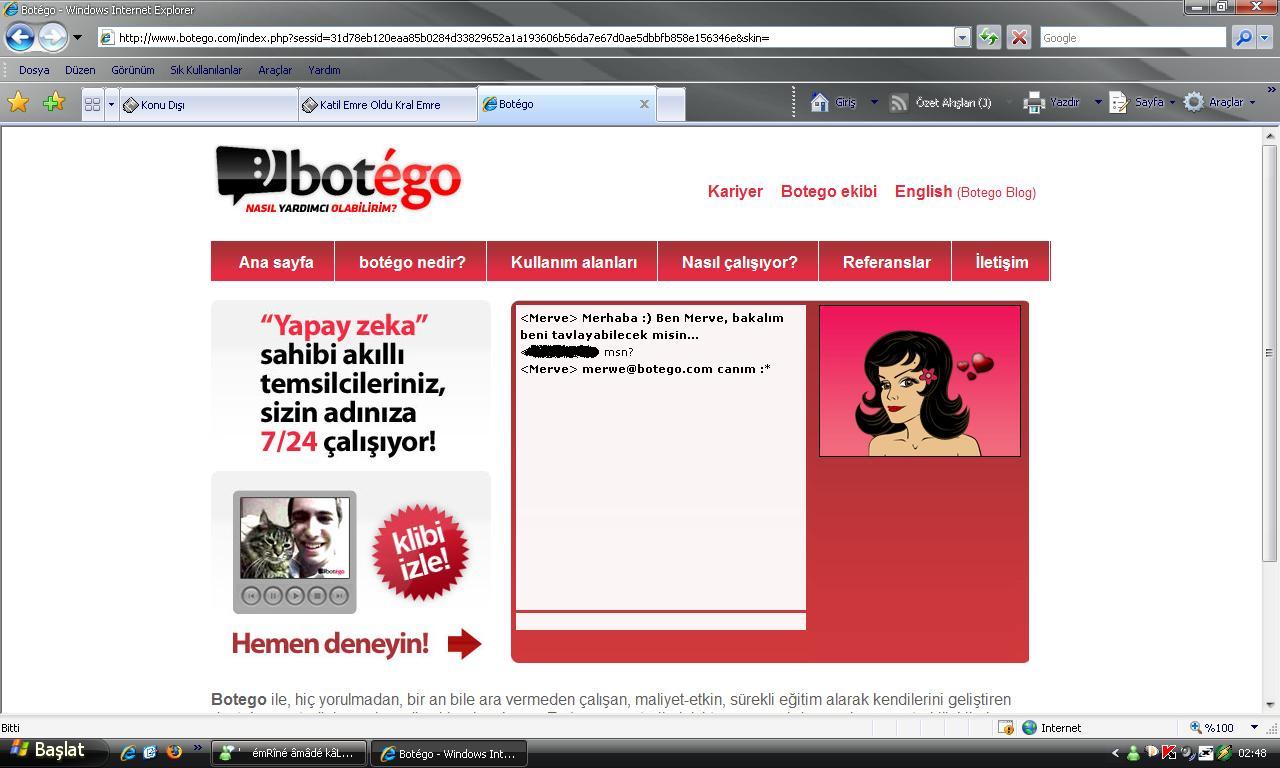Open the Araçlar gear command menu
This screenshot has width=1280, height=768.
pos(1219,102)
